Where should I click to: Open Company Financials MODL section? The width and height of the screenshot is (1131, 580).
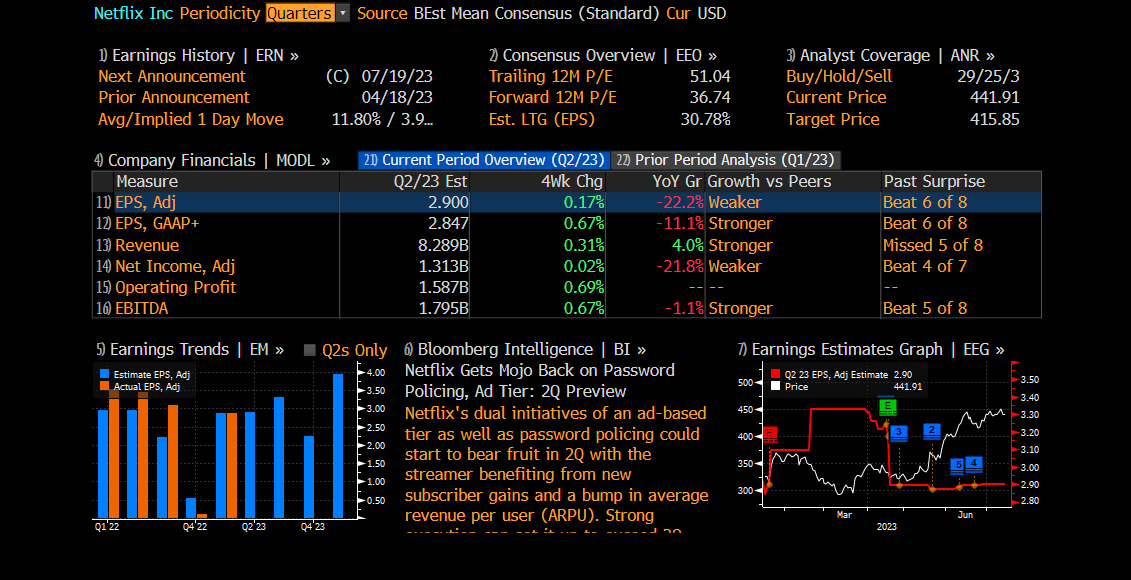click(x=212, y=160)
